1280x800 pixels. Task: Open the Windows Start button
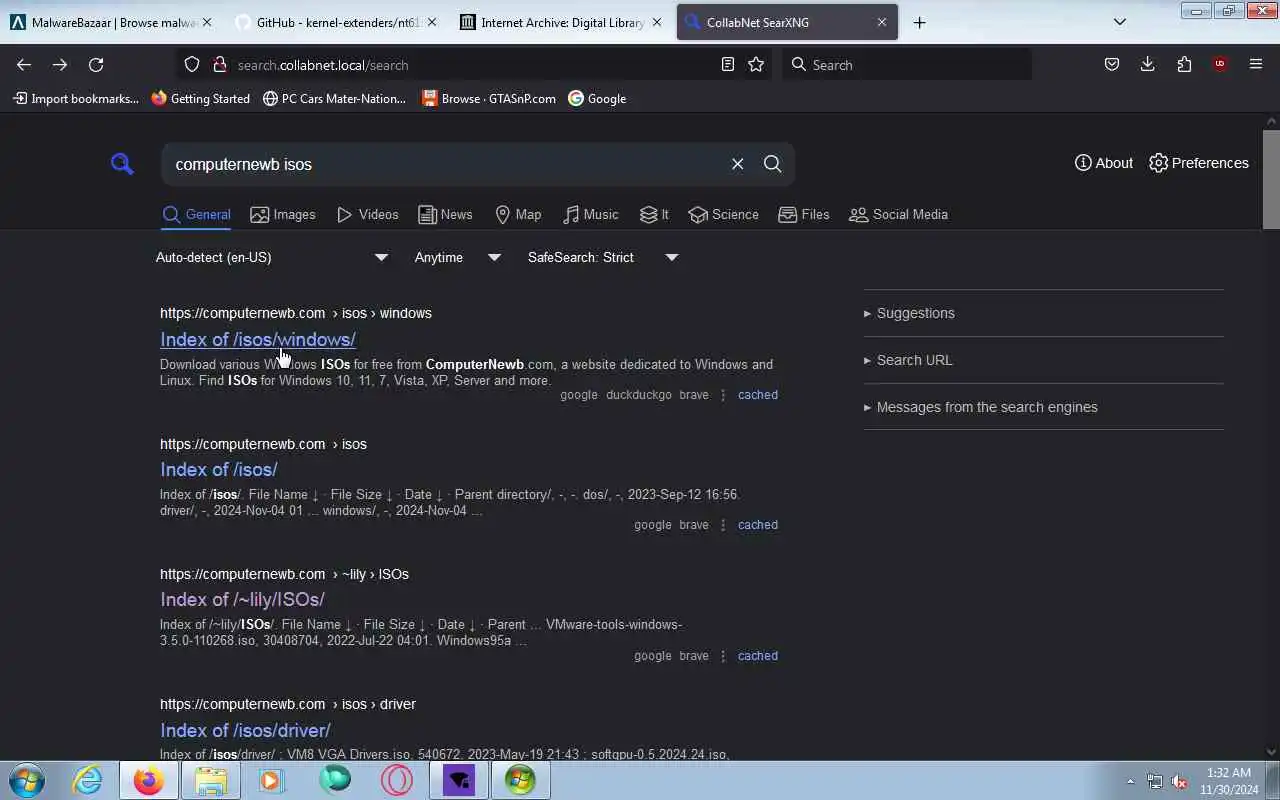(x=26, y=780)
